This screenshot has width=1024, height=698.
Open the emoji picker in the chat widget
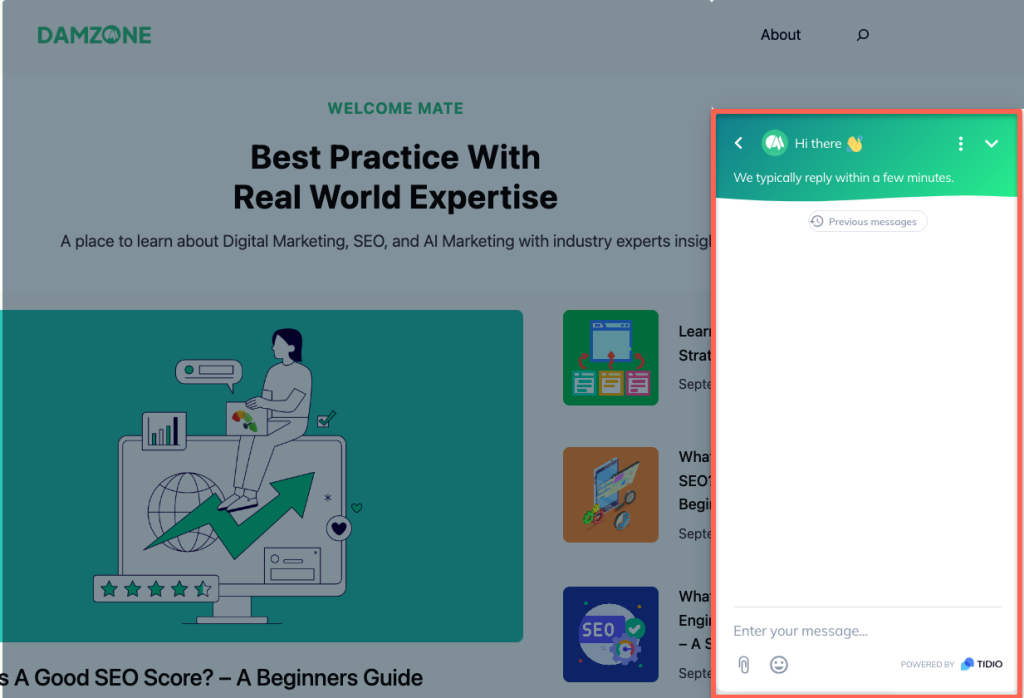(779, 664)
